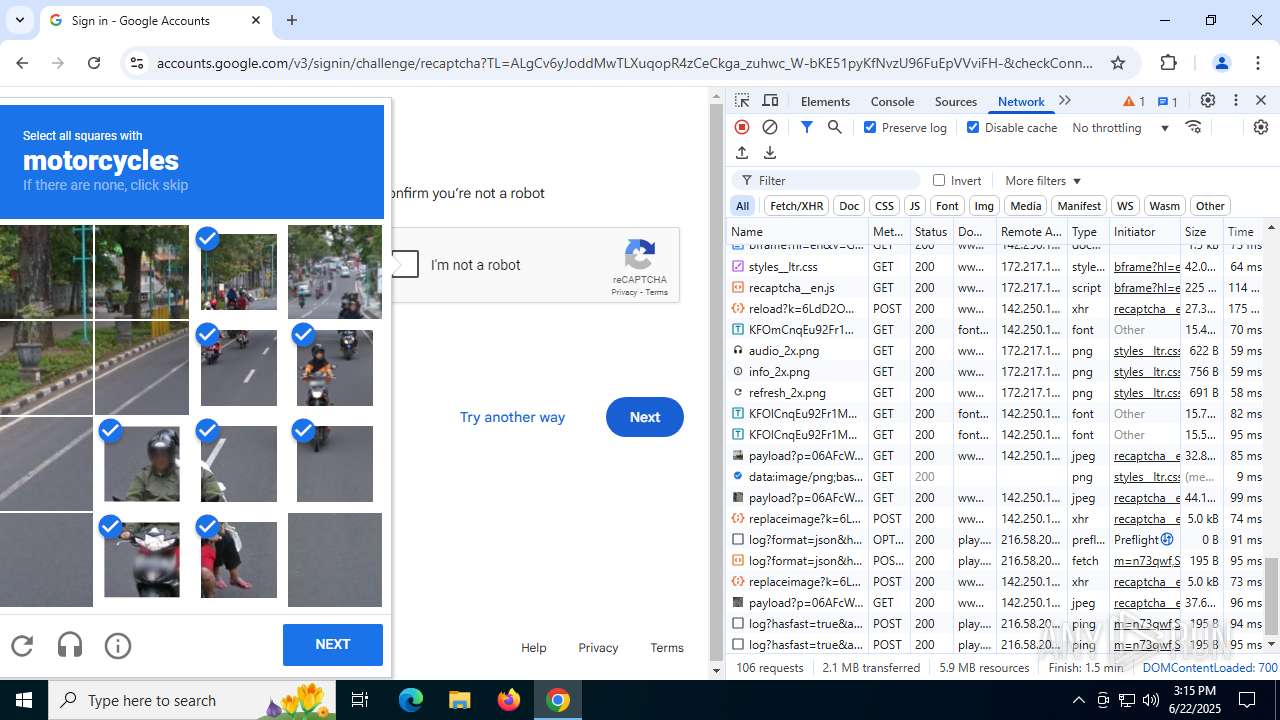Sort requests by Status column header

[x=932, y=232]
